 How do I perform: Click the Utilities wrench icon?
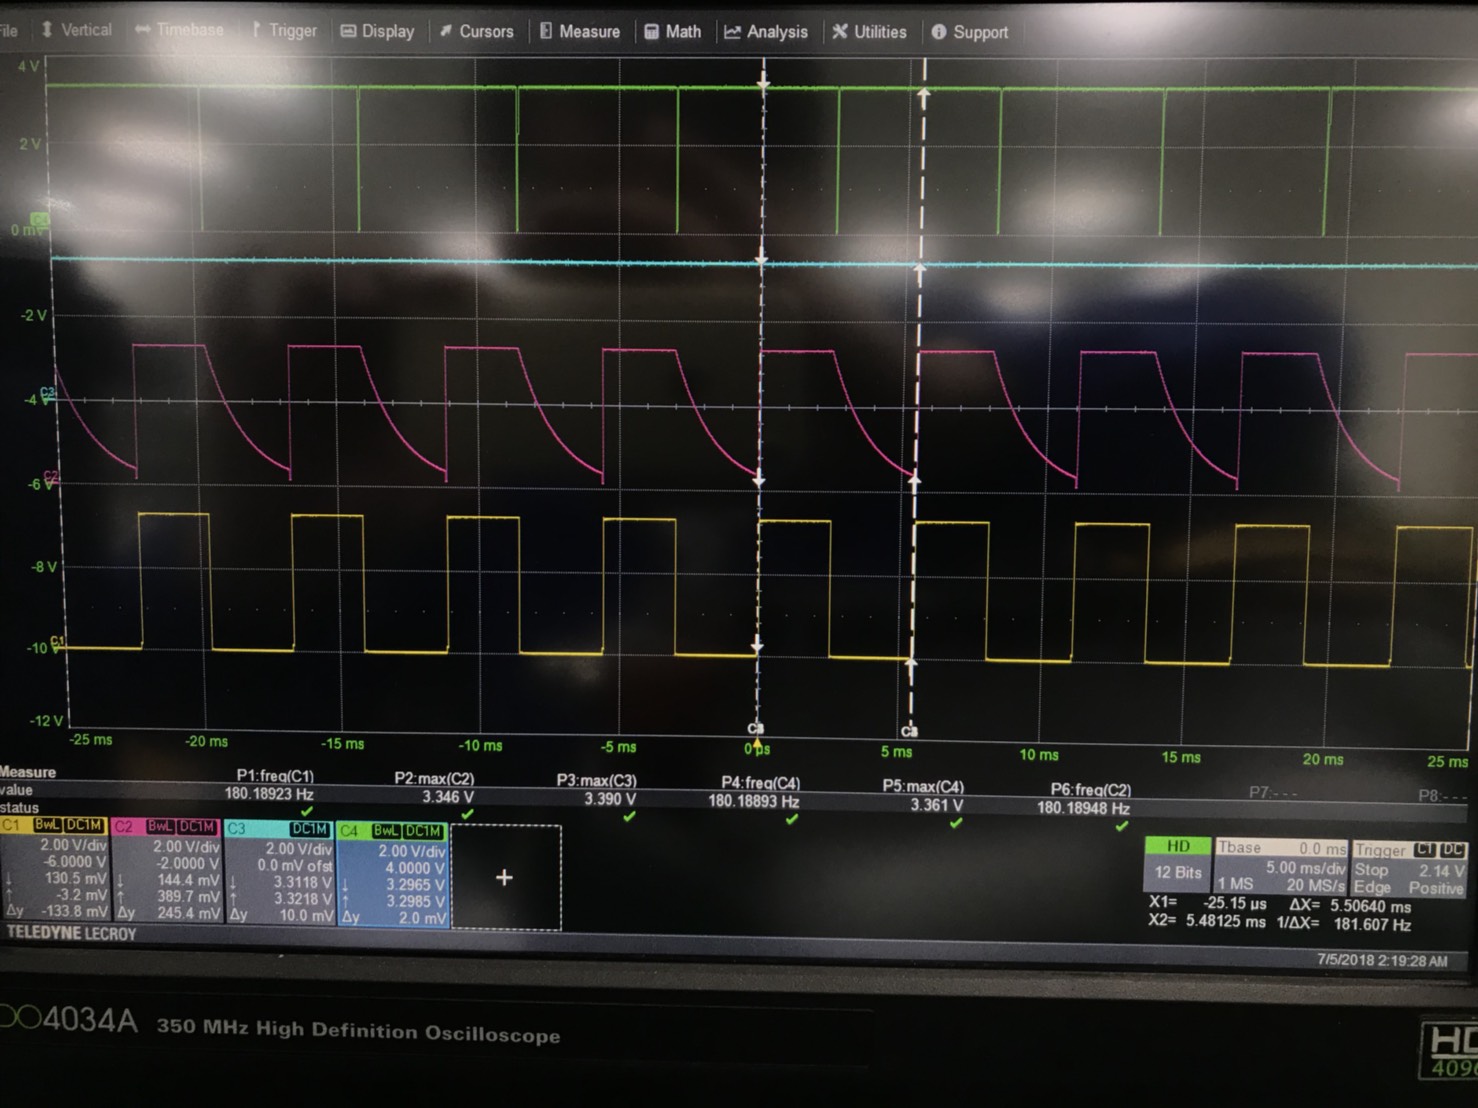point(839,31)
